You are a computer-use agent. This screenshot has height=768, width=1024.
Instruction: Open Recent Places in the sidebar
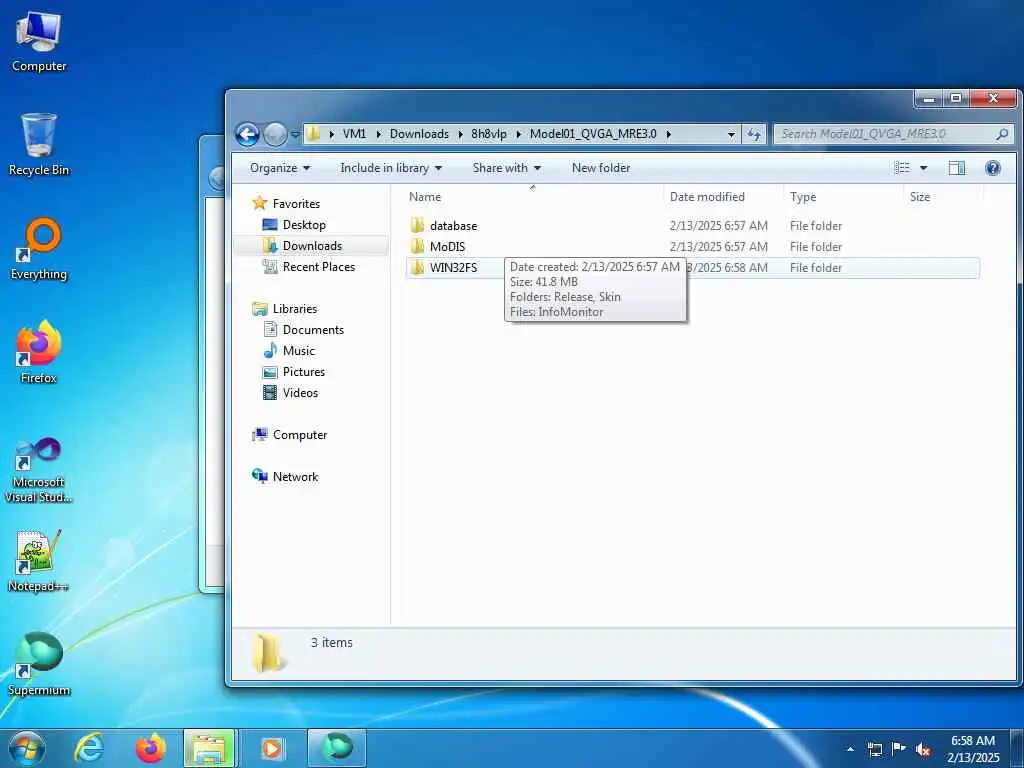point(319,266)
